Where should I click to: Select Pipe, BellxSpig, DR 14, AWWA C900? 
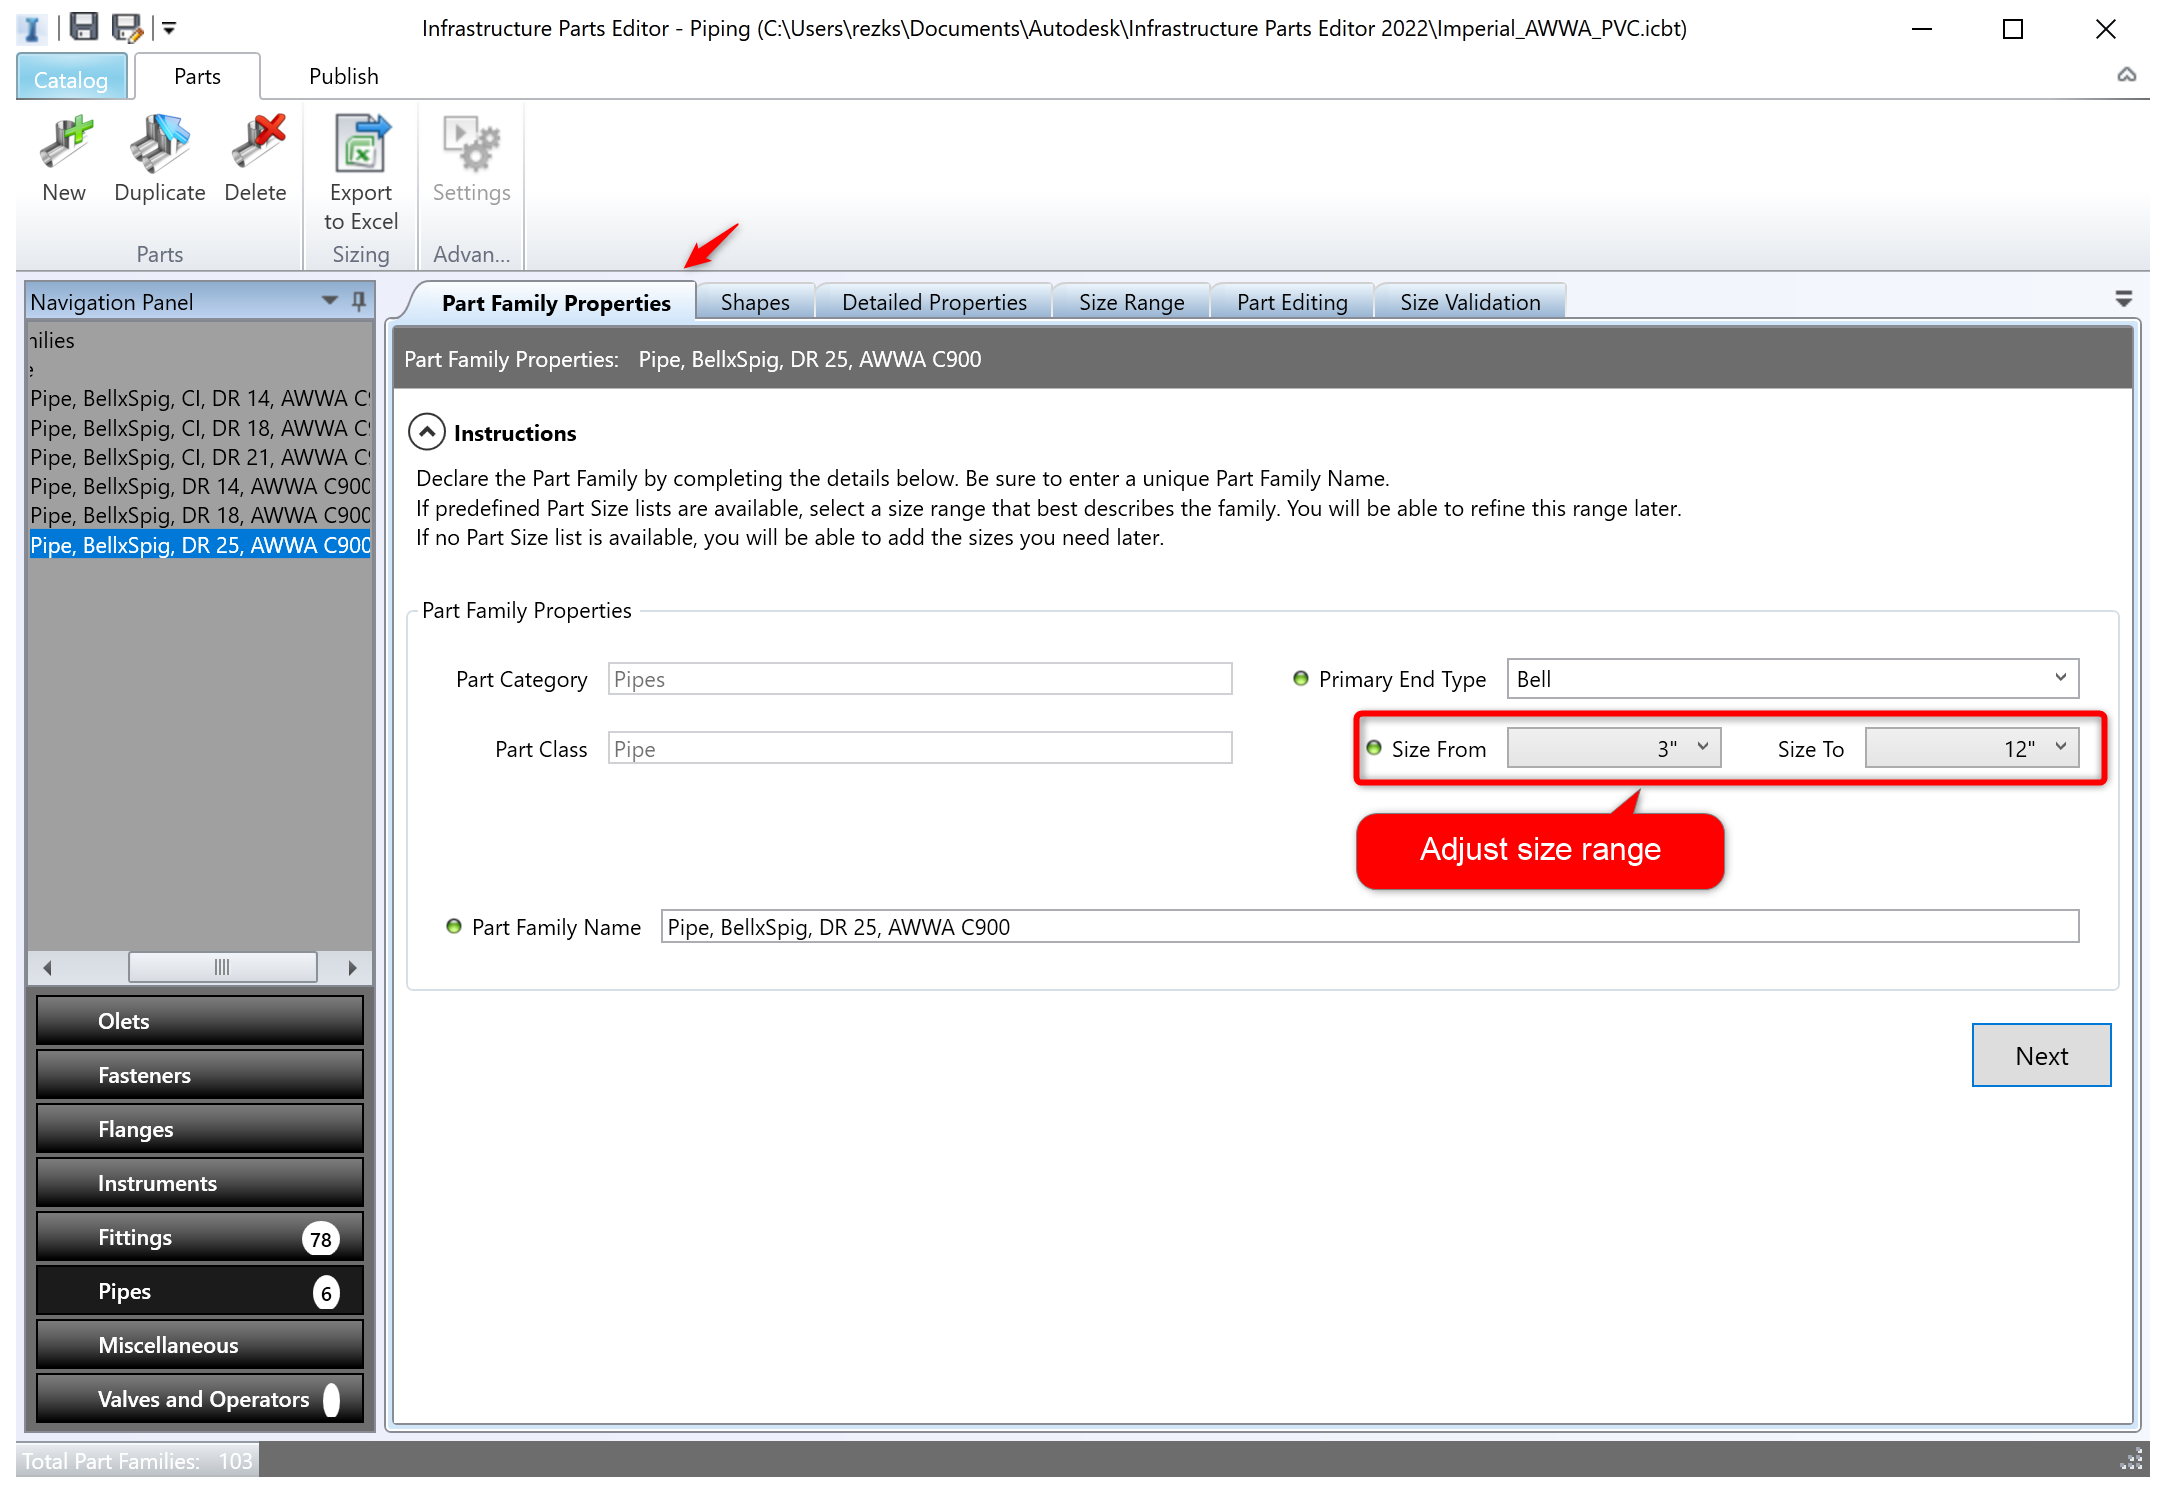pos(199,486)
